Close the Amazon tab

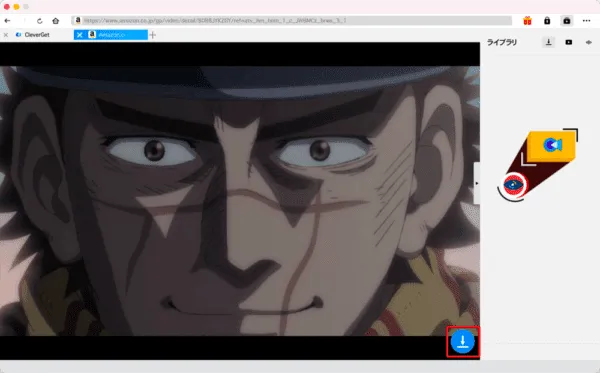(x=80, y=35)
